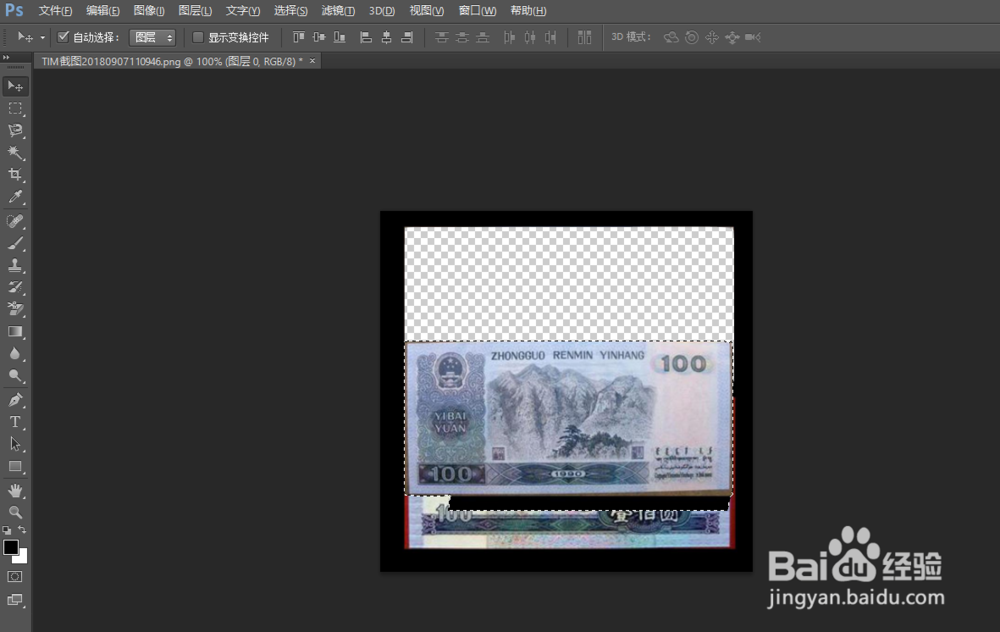The width and height of the screenshot is (1000, 632).
Task: Open the 帮助(H) menu
Action: (x=528, y=11)
